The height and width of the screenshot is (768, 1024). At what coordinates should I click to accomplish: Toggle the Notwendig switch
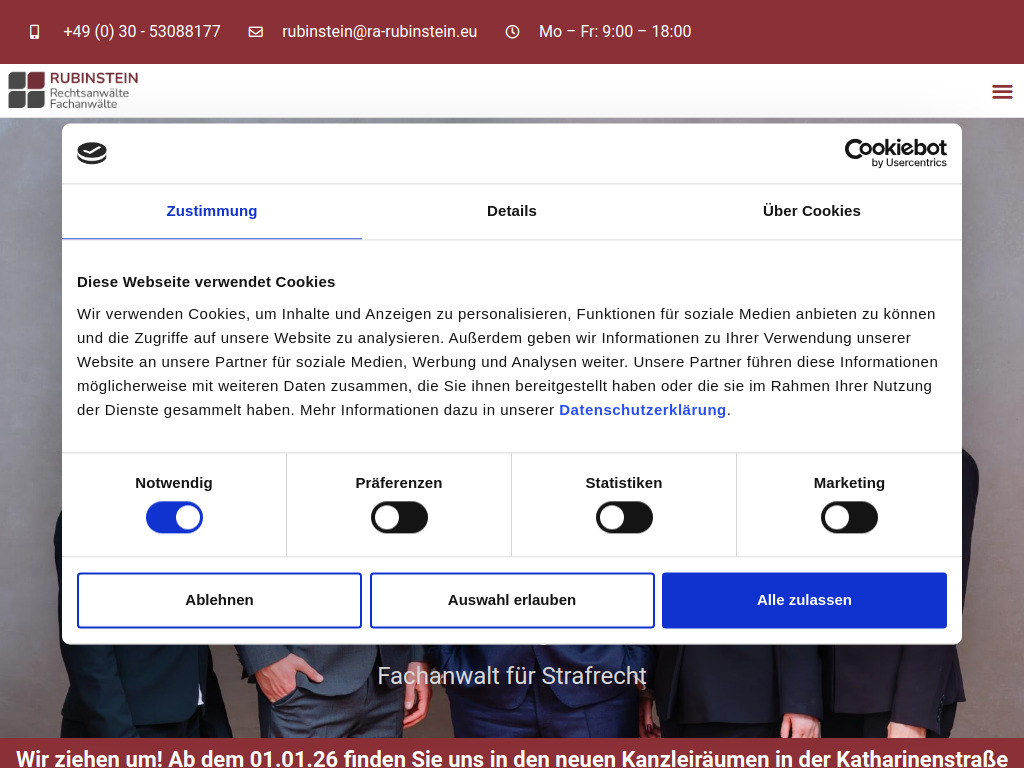coord(174,517)
